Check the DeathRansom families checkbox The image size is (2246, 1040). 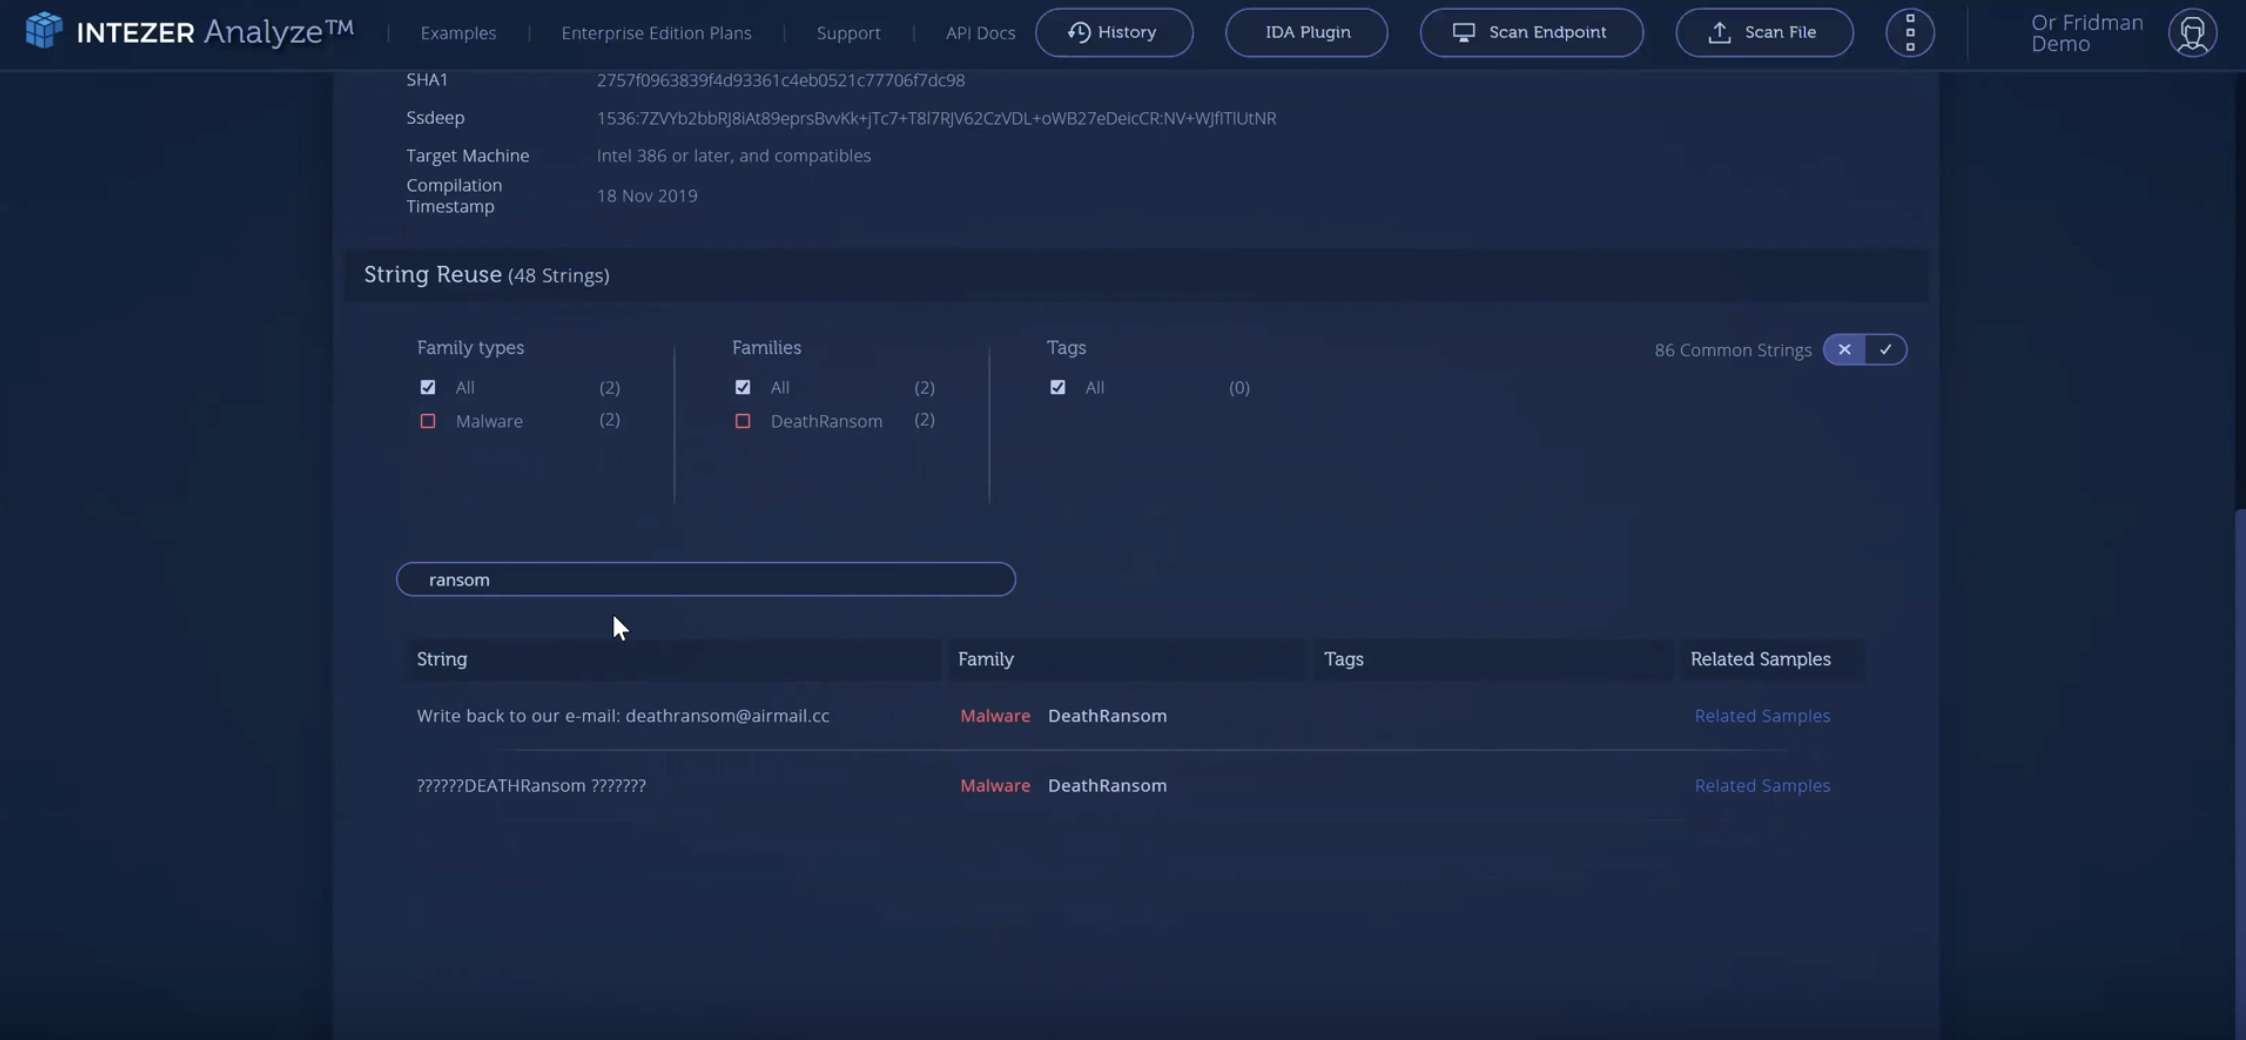pyautogui.click(x=741, y=421)
